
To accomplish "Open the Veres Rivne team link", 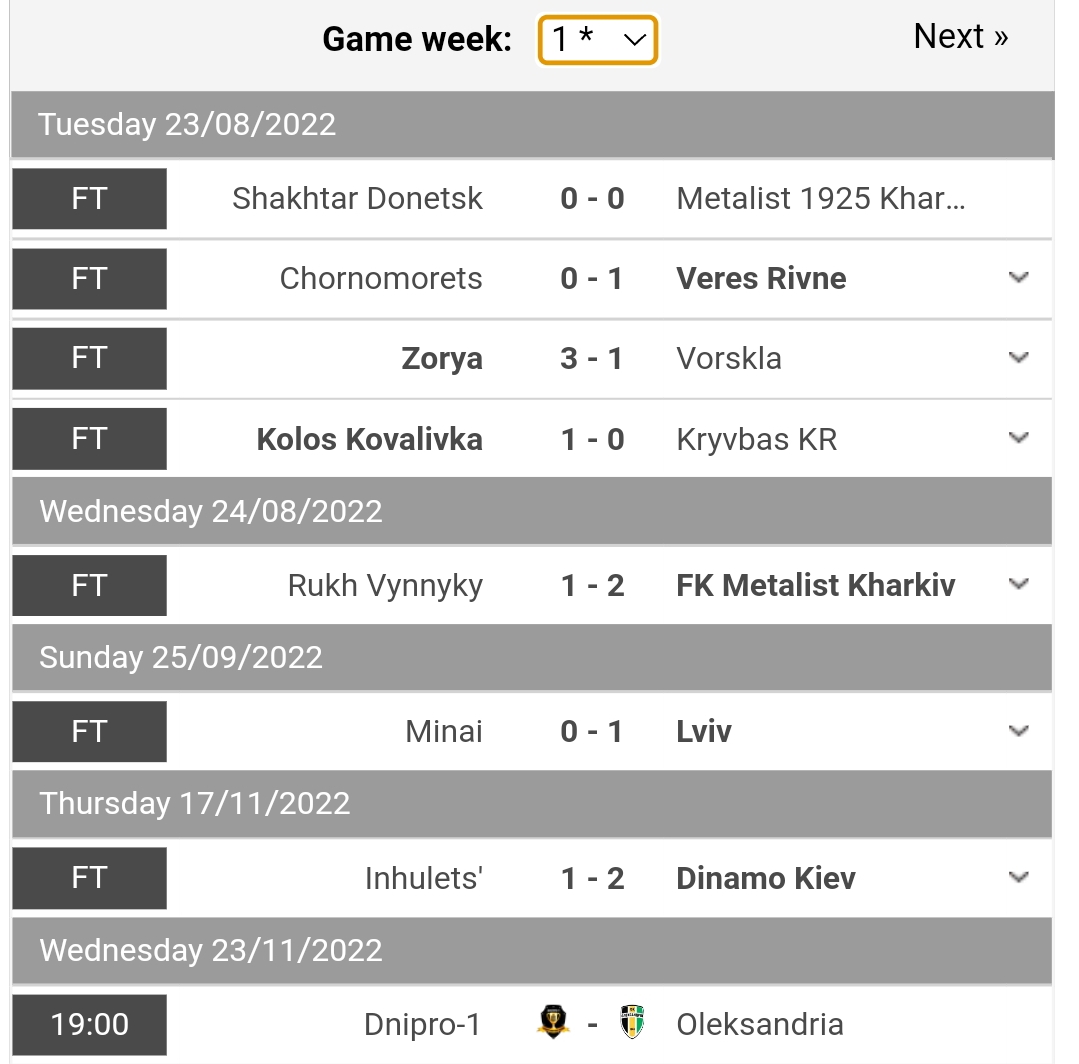I will pyautogui.click(x=761, y=278).
